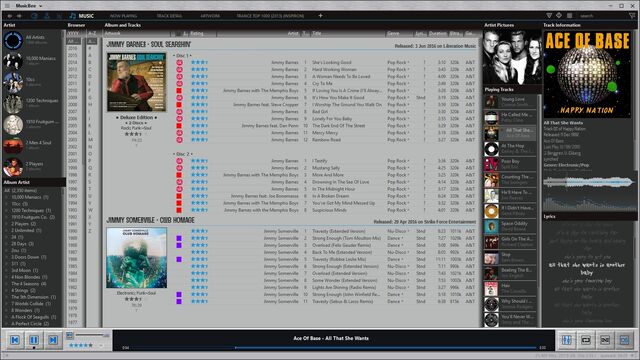The width and height of the screenshot is (640, 360).
Task: Open Pop Rock genre dropdown for Bad Girl
Action: pyautogui.click(x=398, y=111)
